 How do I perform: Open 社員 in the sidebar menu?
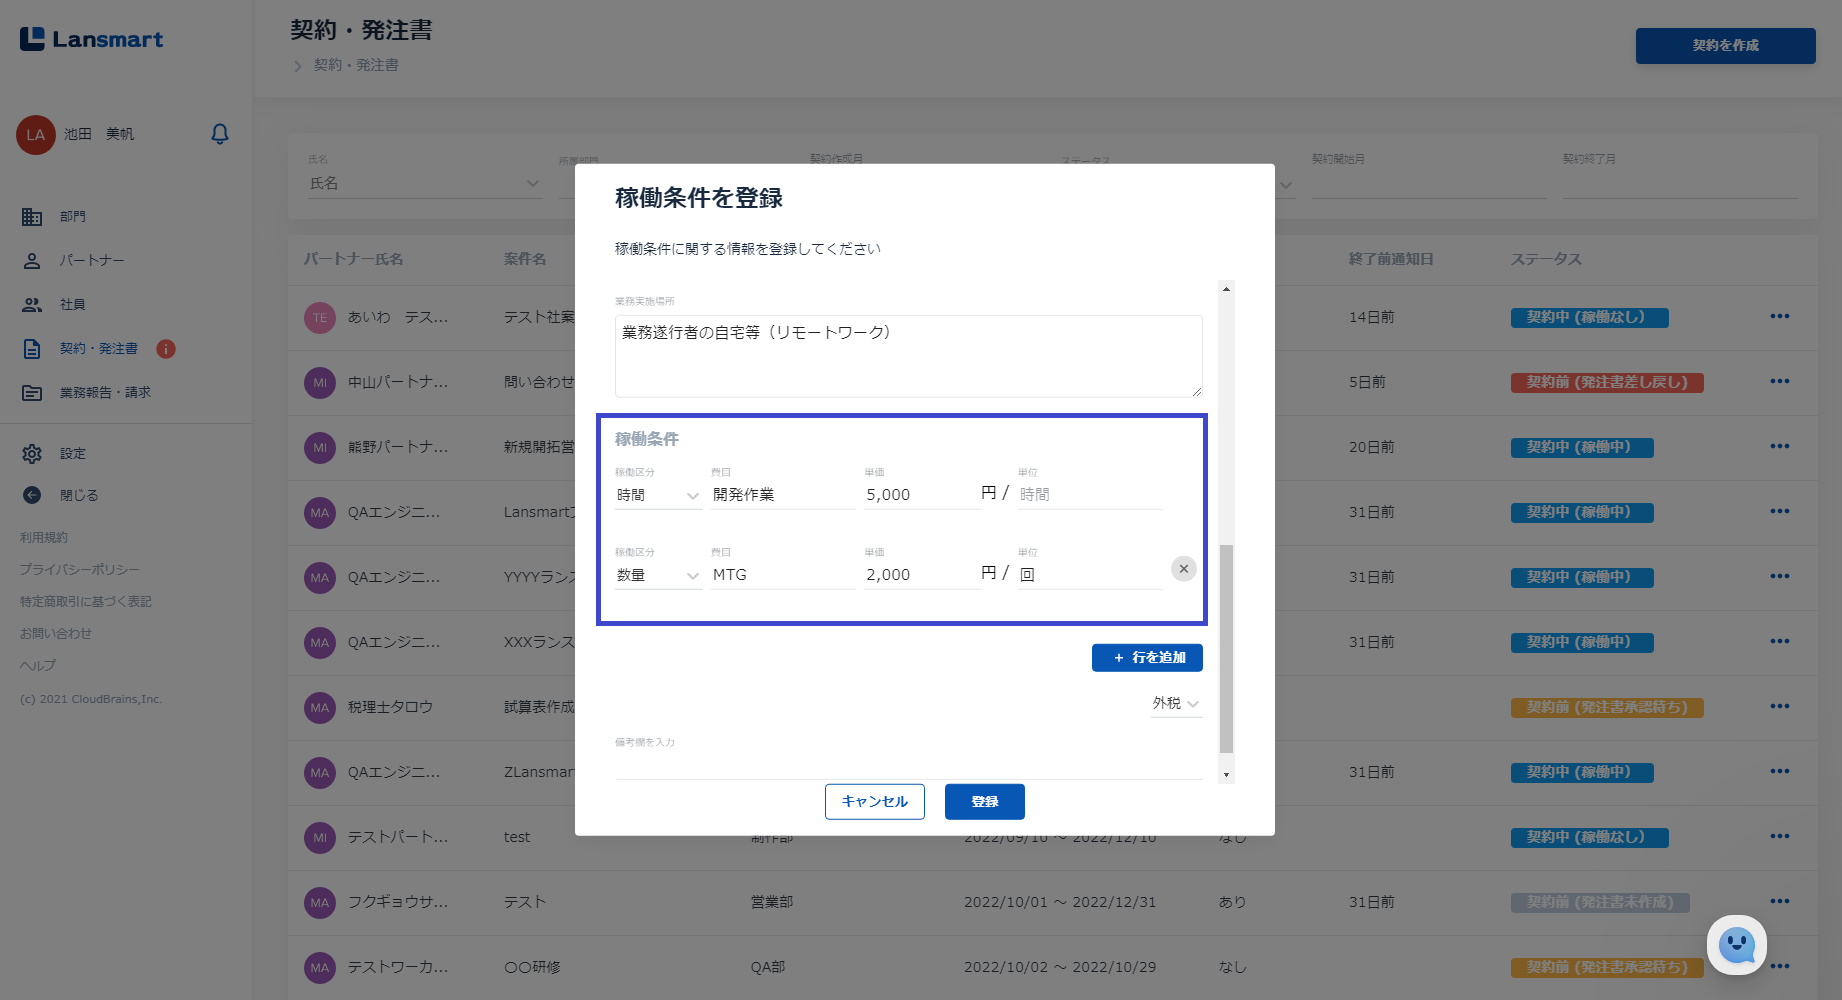point(72,305)
